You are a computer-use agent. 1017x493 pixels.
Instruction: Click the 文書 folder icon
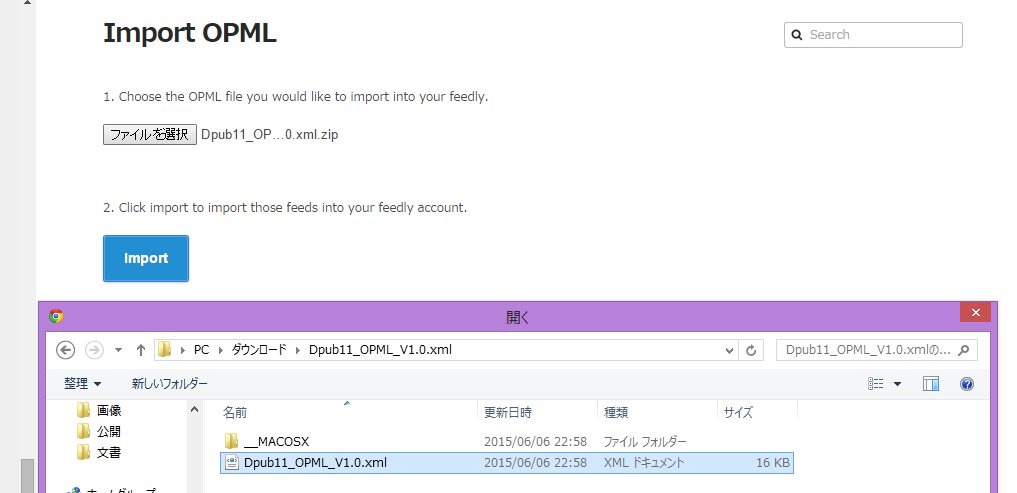(83, 452)
